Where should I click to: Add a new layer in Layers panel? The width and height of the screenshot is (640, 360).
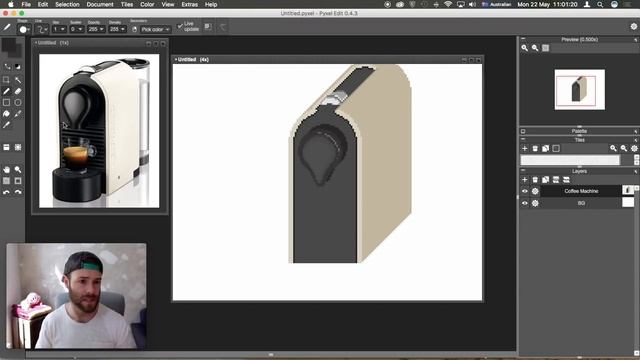click(525, 180)
